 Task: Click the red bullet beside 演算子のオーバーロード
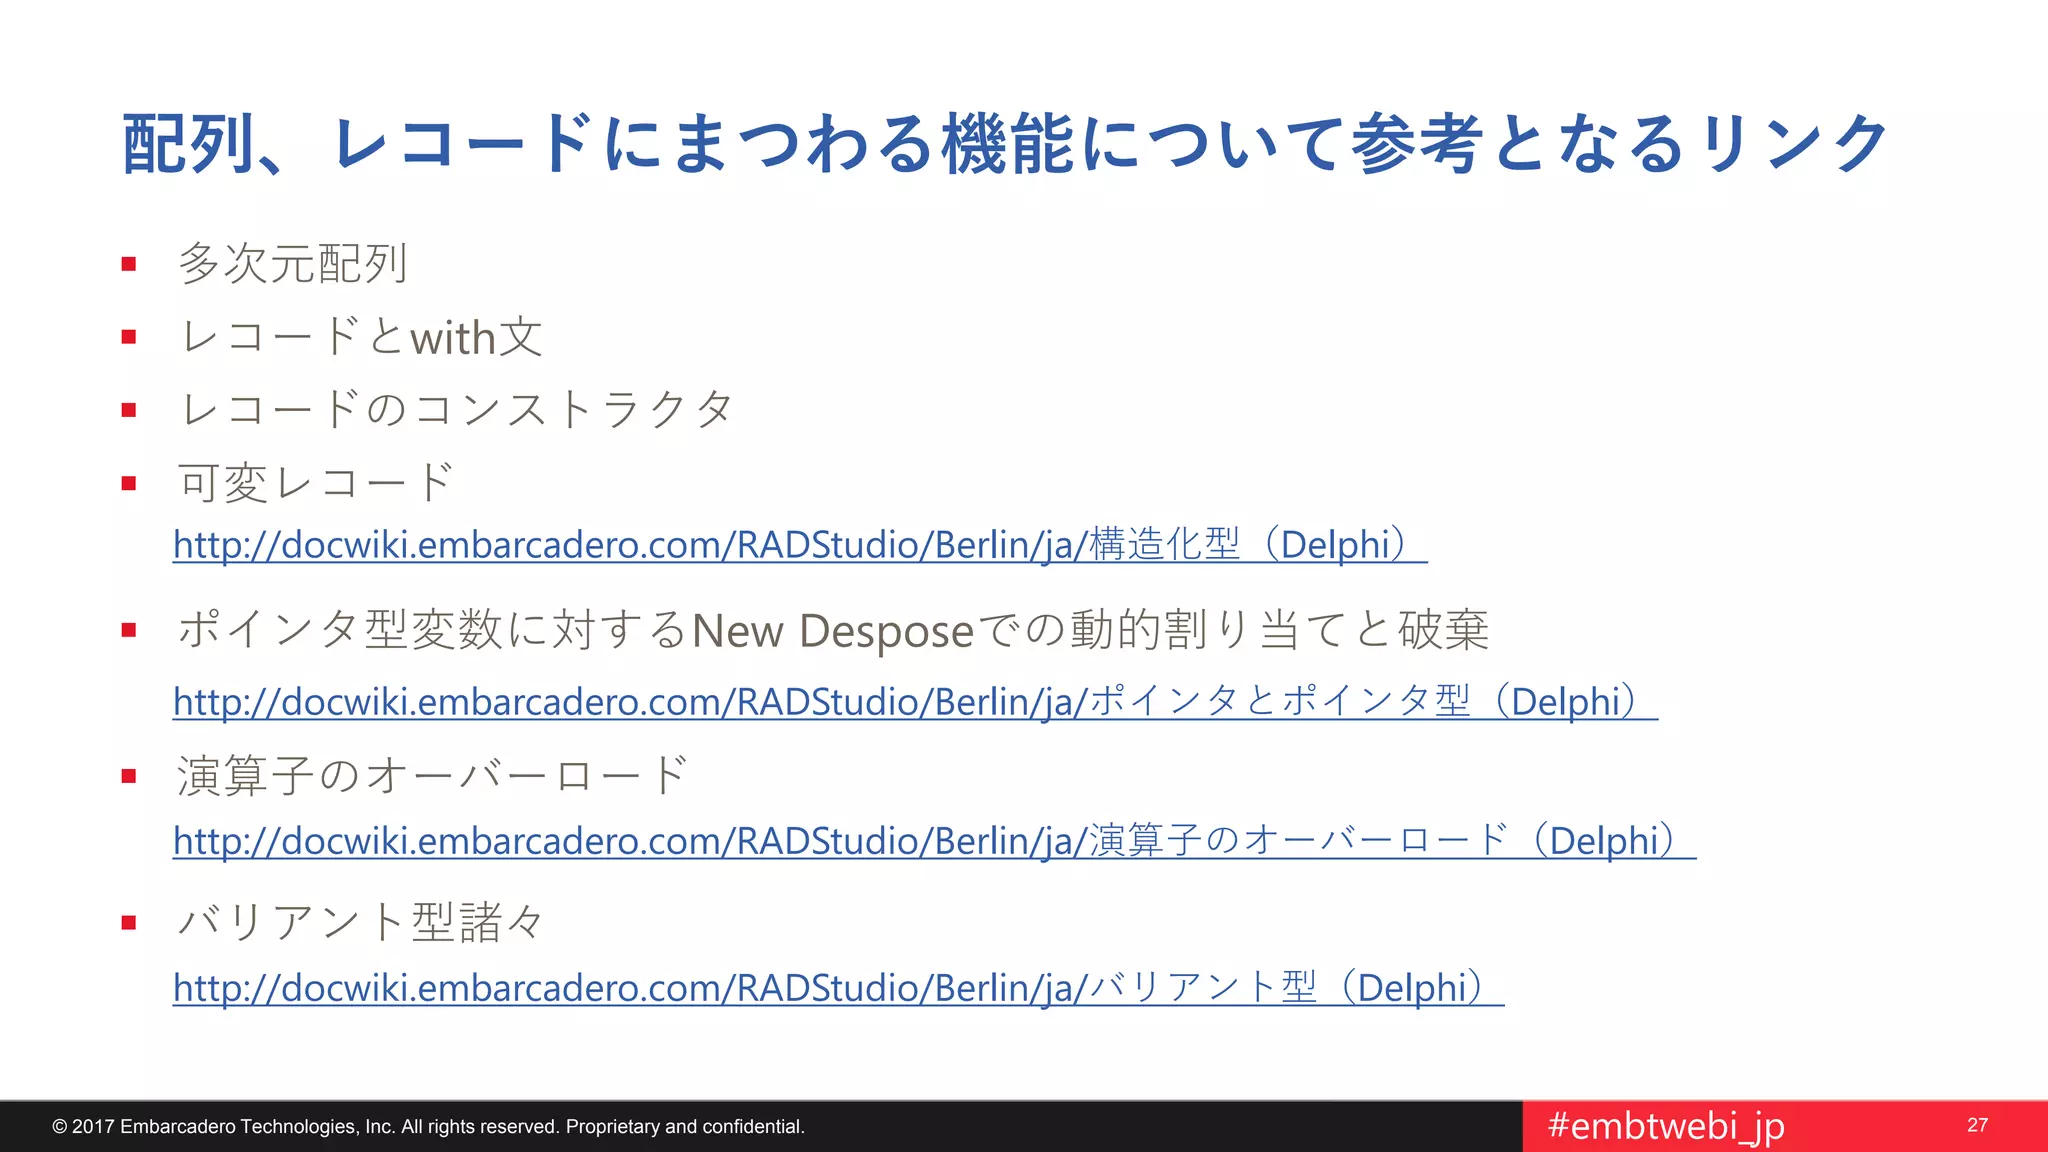(128, 776)
